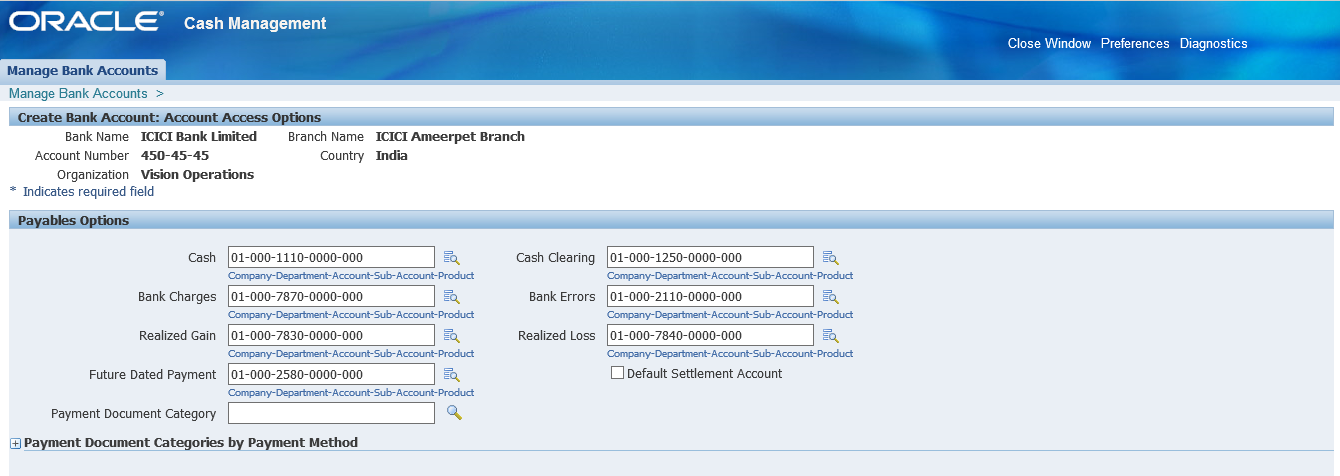1340x476 pixels.
Task: Click the Bank Errors lookup icon
Action: (x=830, y=297)
